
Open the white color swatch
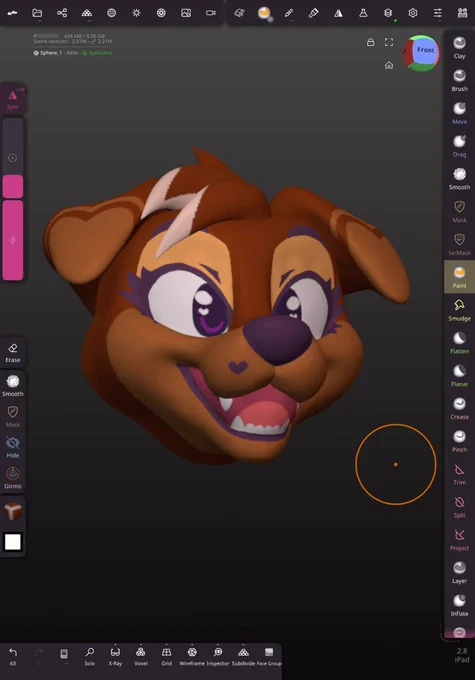tap(13, 542)
